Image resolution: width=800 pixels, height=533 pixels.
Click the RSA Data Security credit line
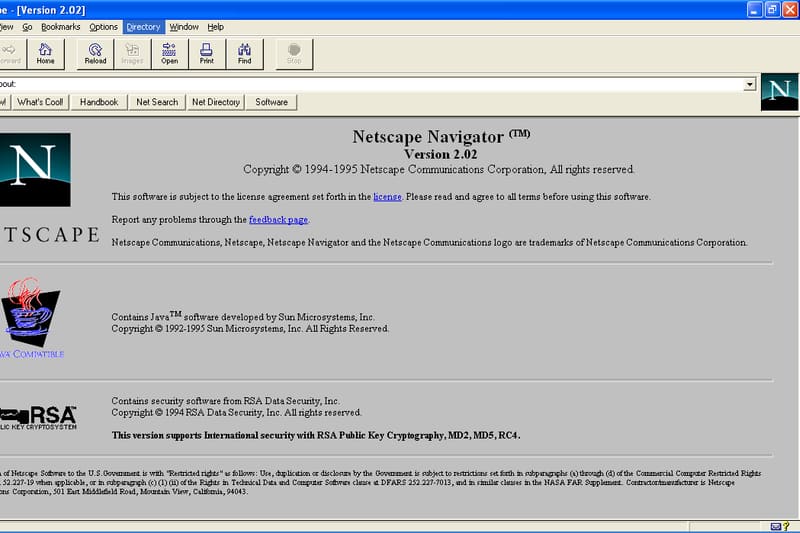[x=226, y=401]
